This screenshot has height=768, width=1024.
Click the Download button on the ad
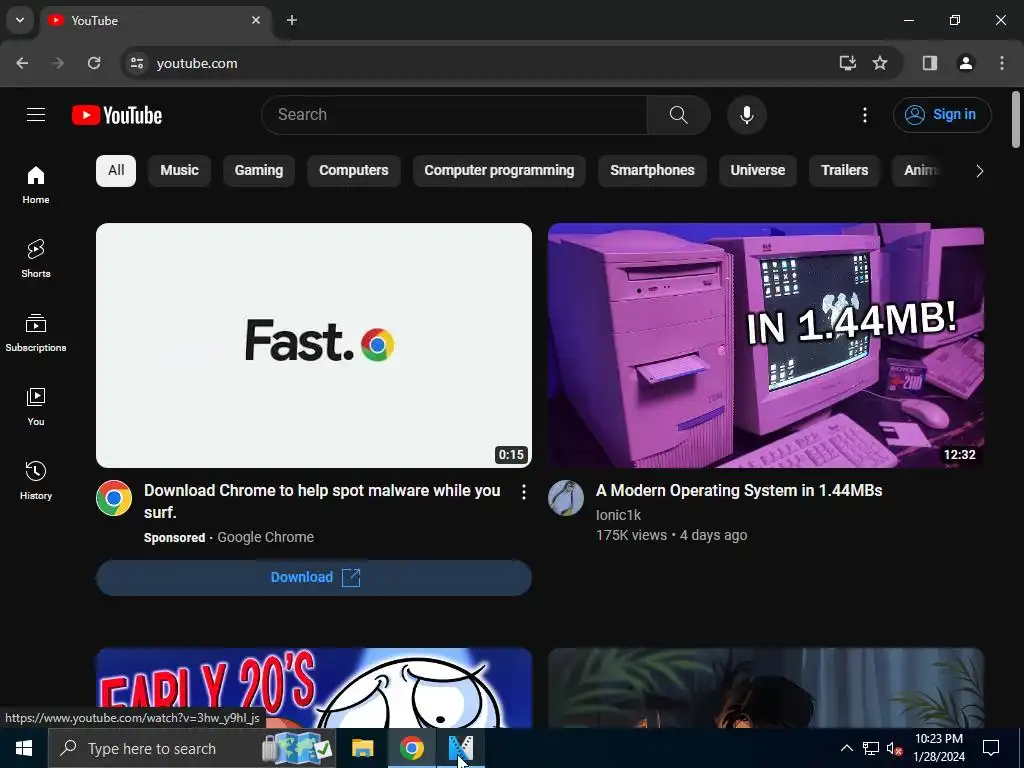tap(314, 577)
